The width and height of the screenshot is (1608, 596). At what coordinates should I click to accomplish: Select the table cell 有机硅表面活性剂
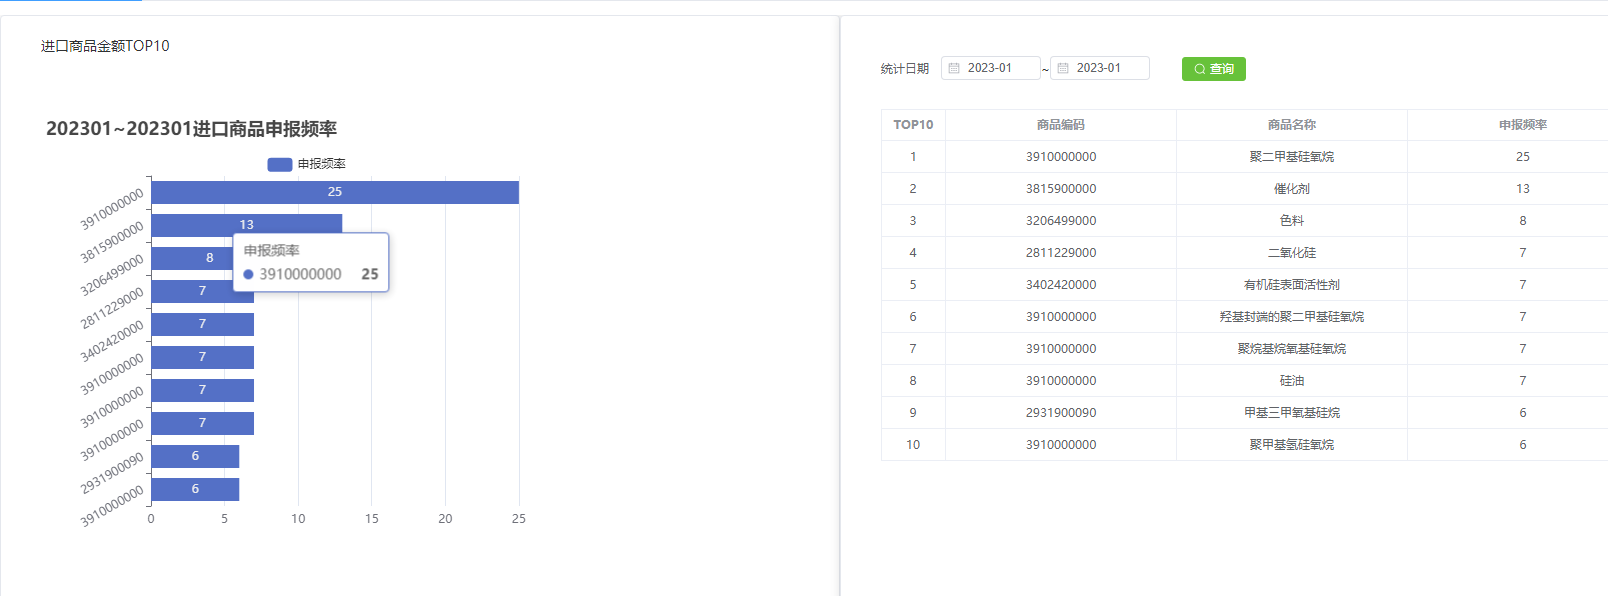1292,285
